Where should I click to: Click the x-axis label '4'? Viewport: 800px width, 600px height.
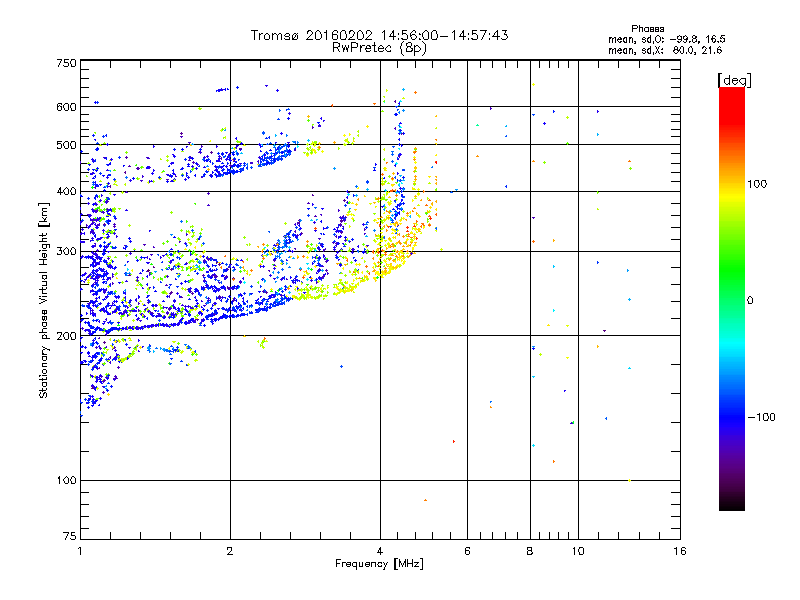click(380, 551)
